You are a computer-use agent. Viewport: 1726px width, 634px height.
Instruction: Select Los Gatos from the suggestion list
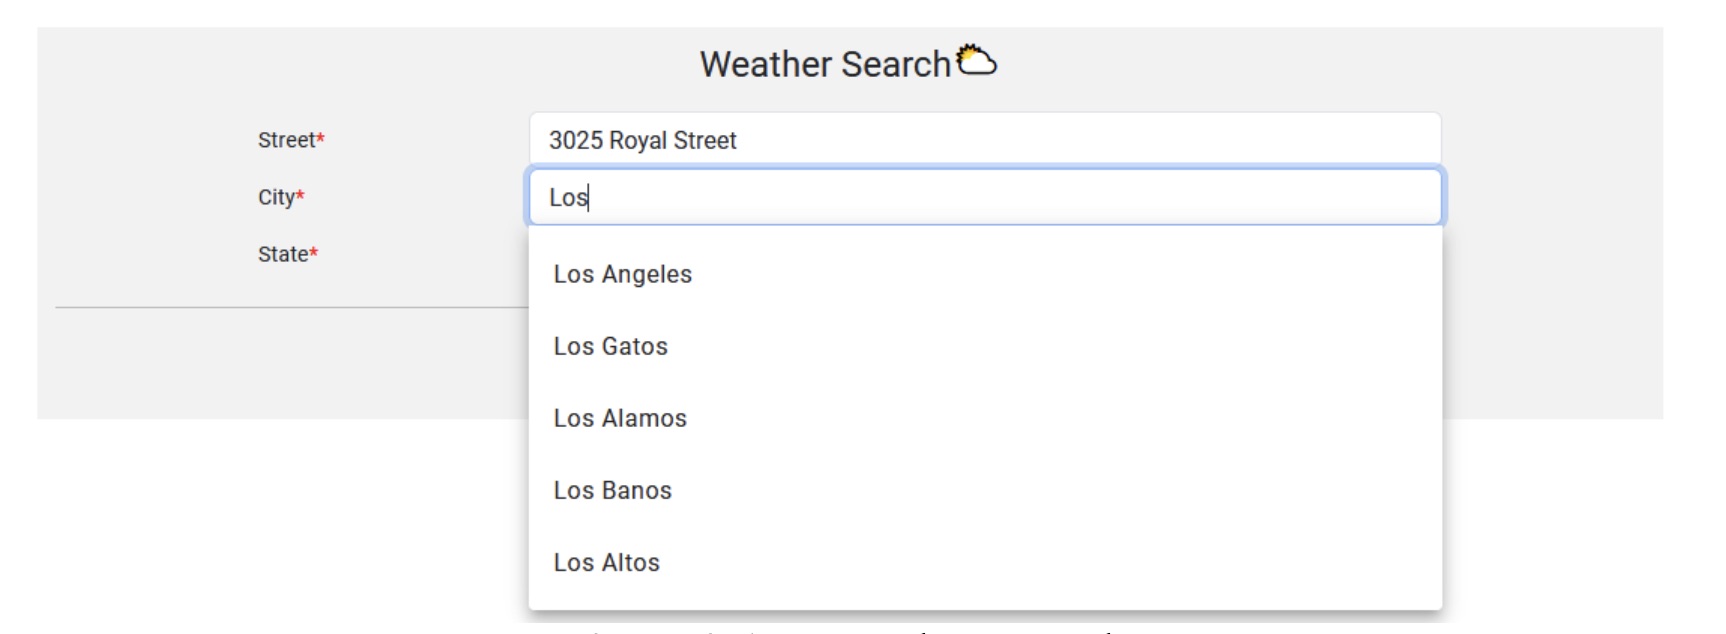(x=612, y=345)
